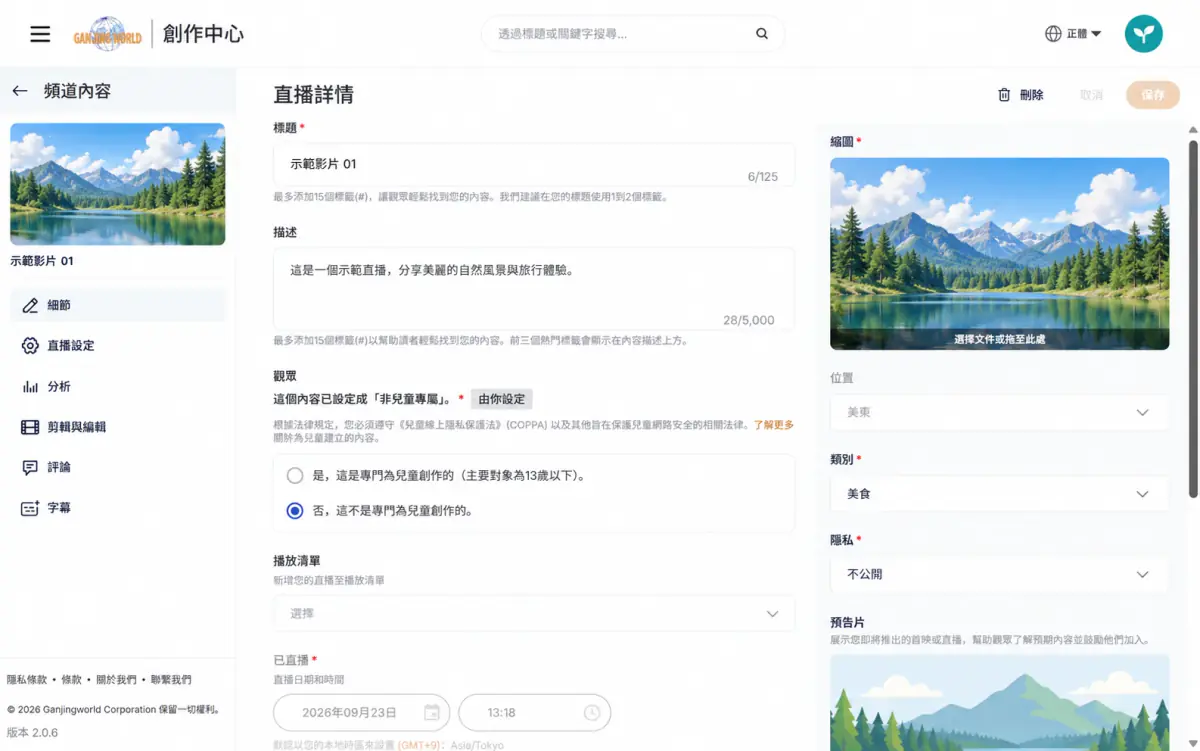Open the 聯繫我們 footer link
This screenshot has width=1200, height=751.
(x=171, y=680)
